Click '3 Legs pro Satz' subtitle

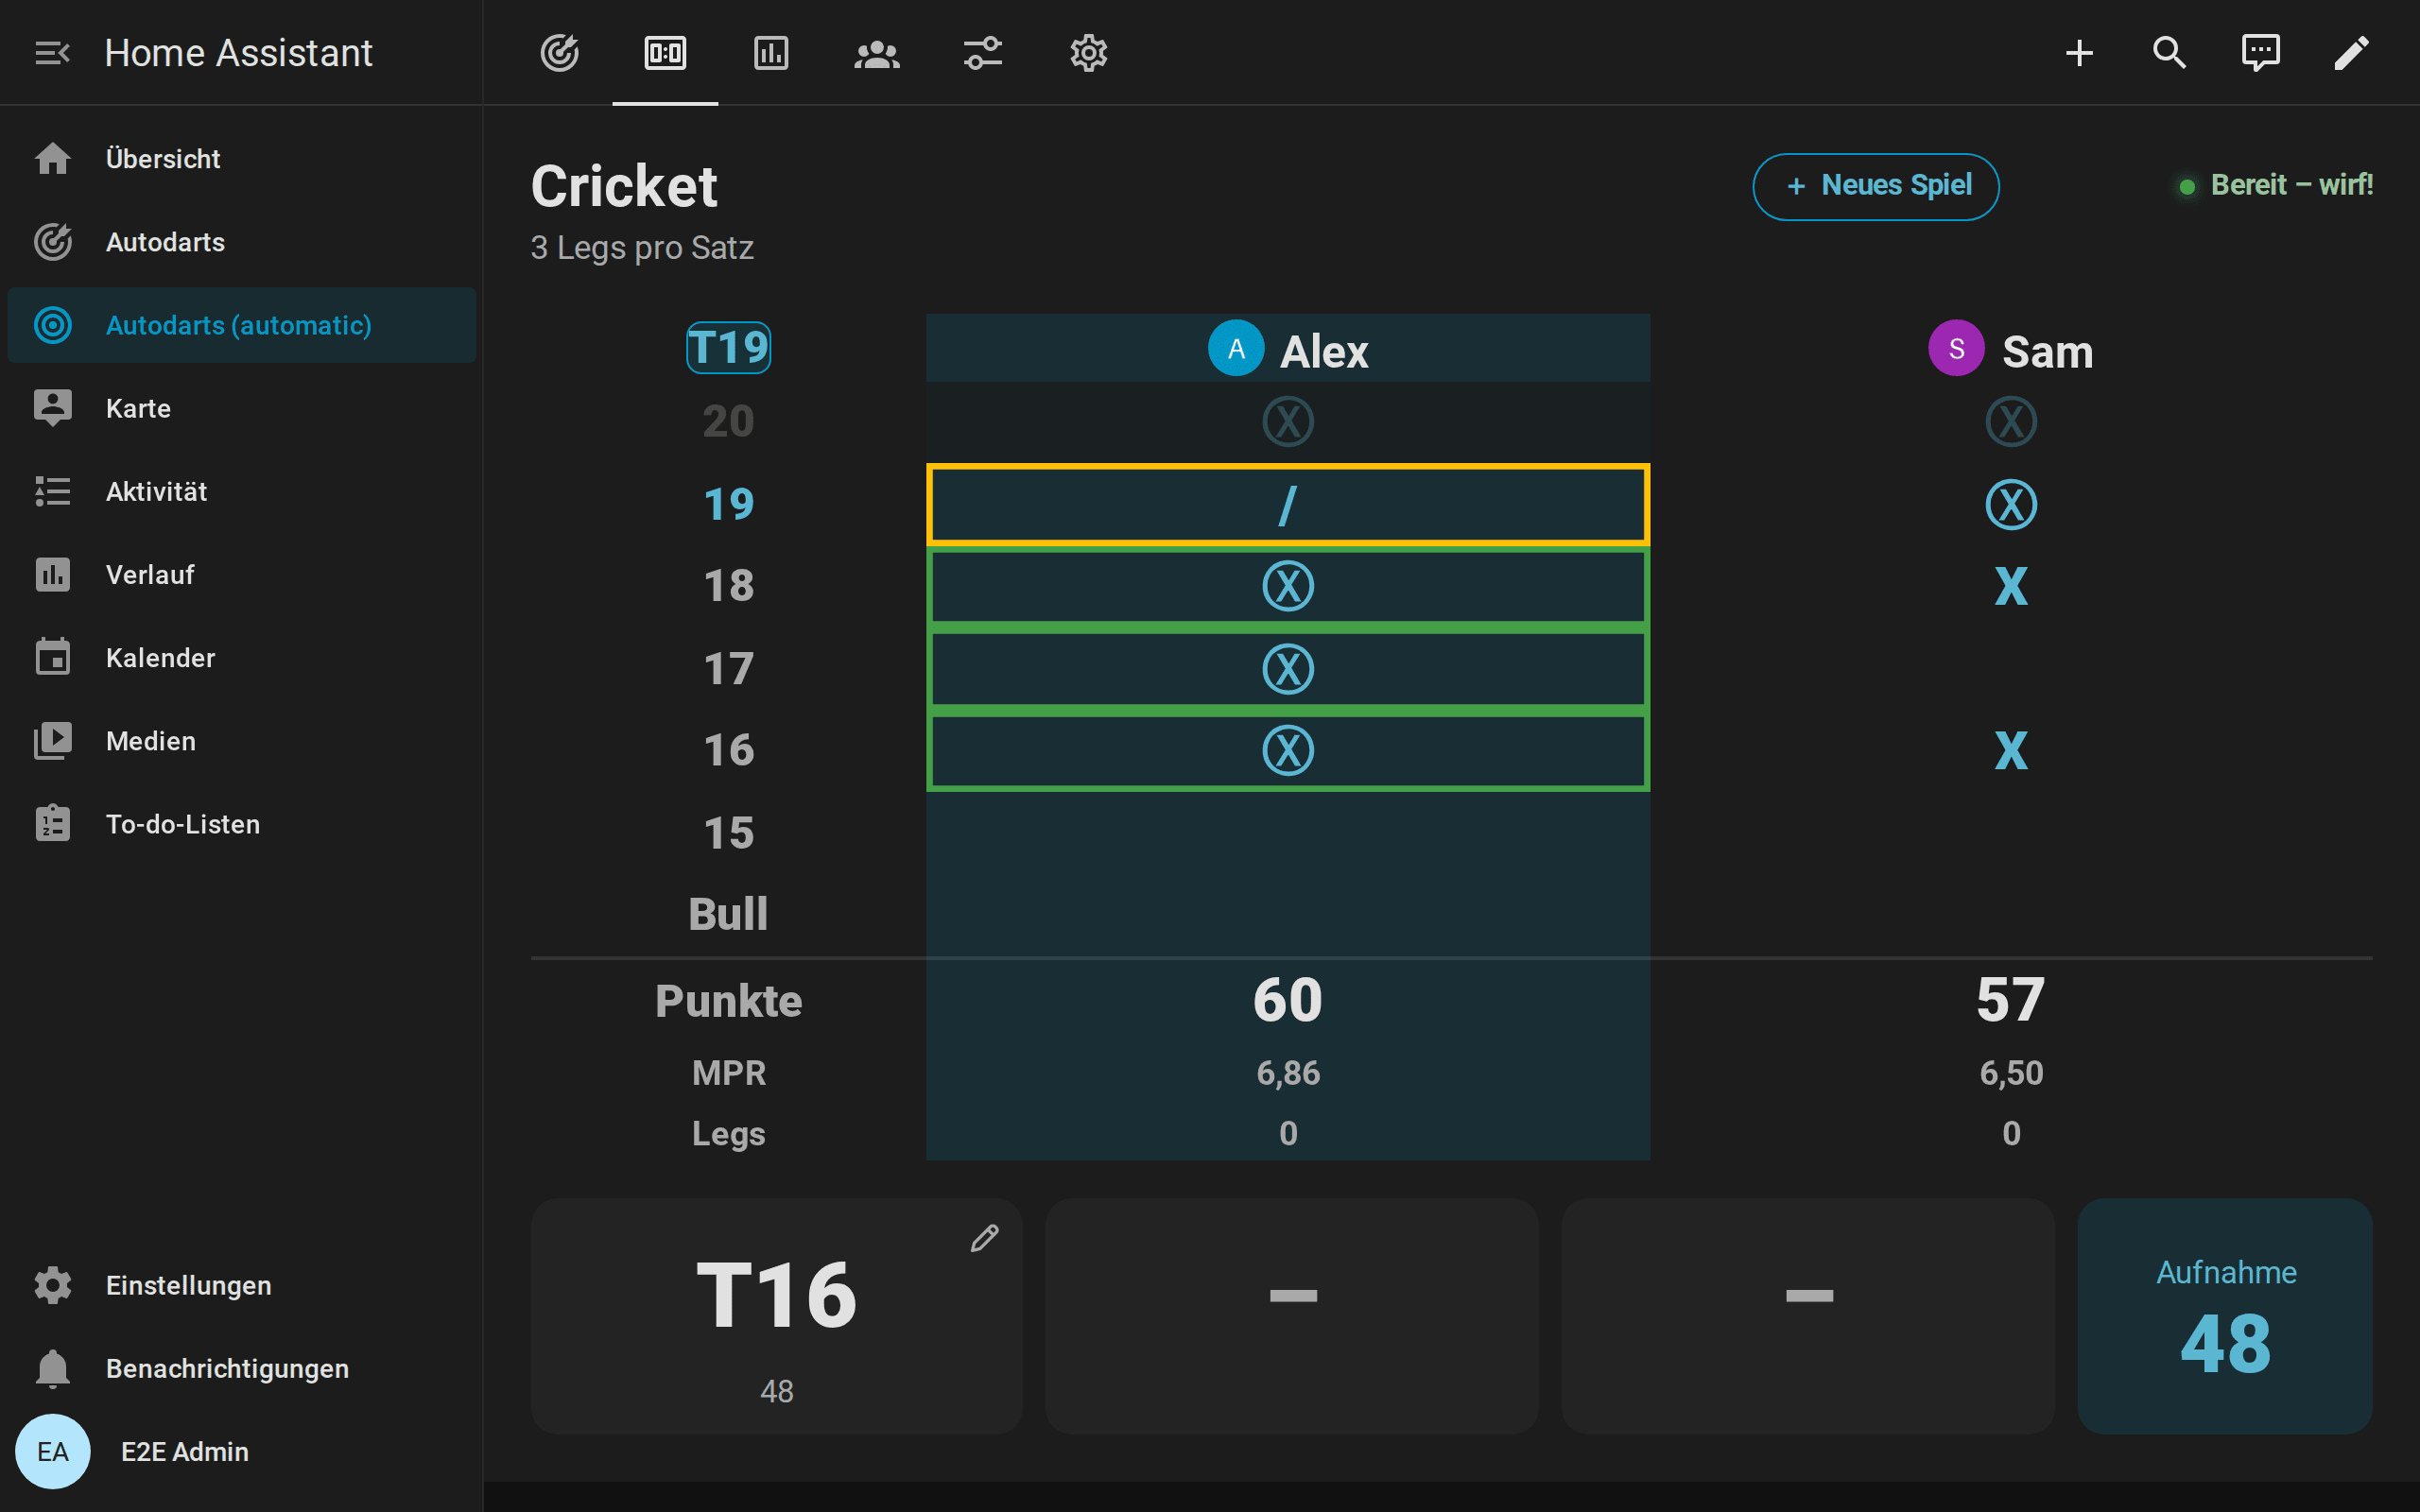pos(642,248)
